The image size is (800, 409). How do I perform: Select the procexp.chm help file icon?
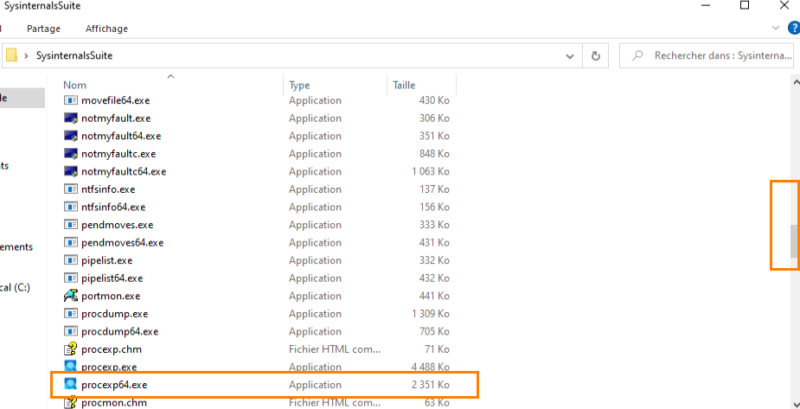pyautogui.click(x=70, y=349)
